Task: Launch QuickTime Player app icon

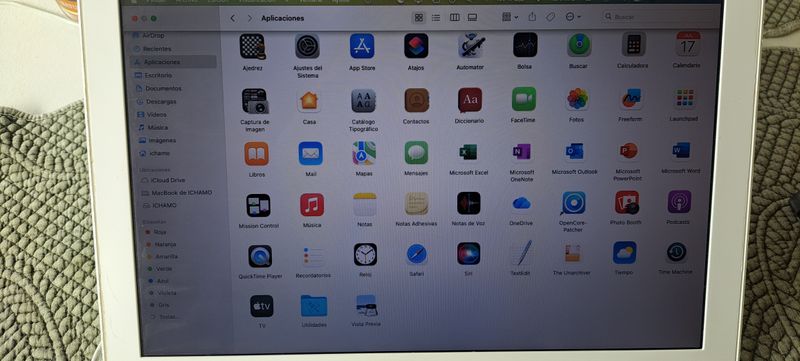Action: [x=260, y=256]
